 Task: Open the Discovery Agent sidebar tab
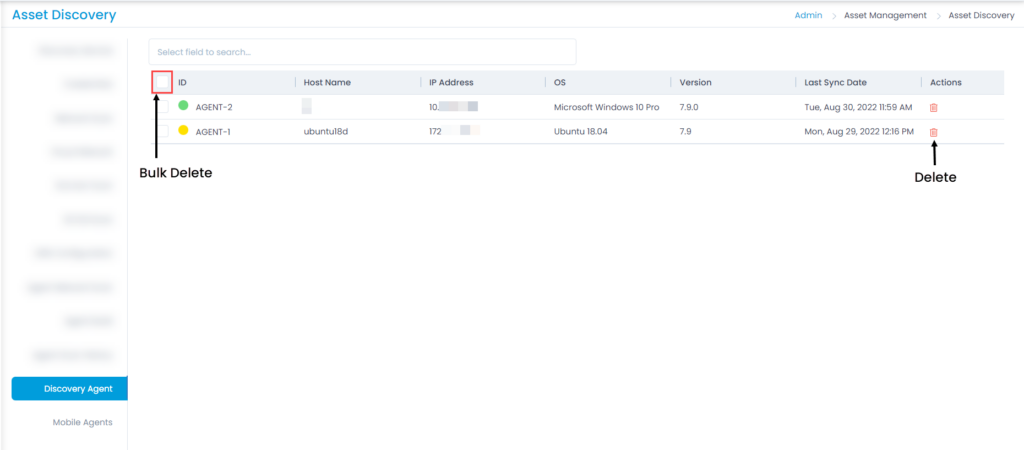pos(69,389)
